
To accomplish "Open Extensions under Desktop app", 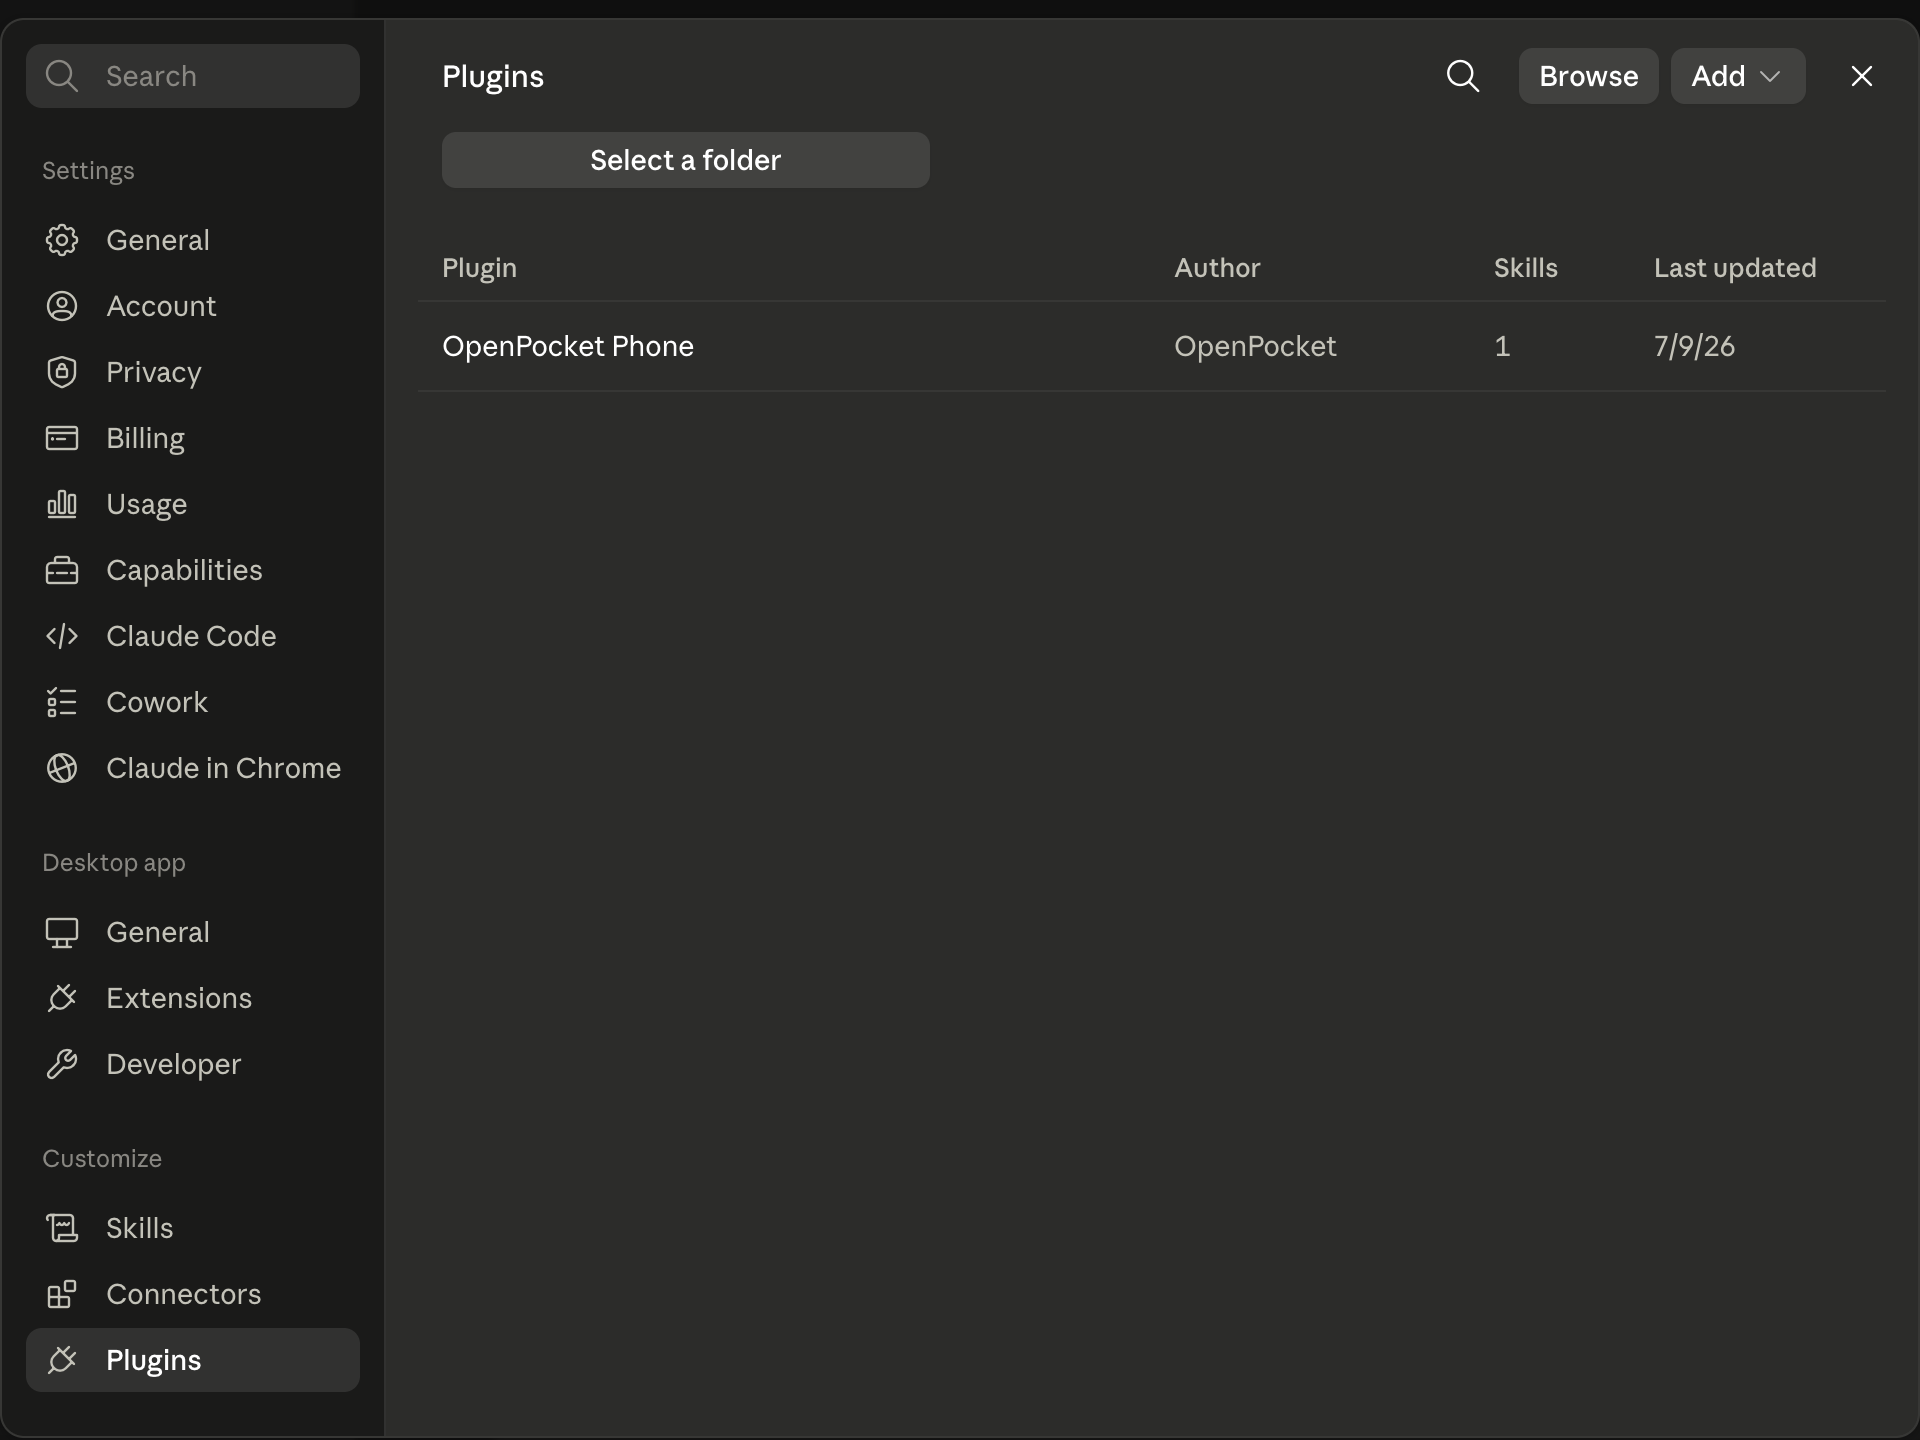I will [193, 998].
